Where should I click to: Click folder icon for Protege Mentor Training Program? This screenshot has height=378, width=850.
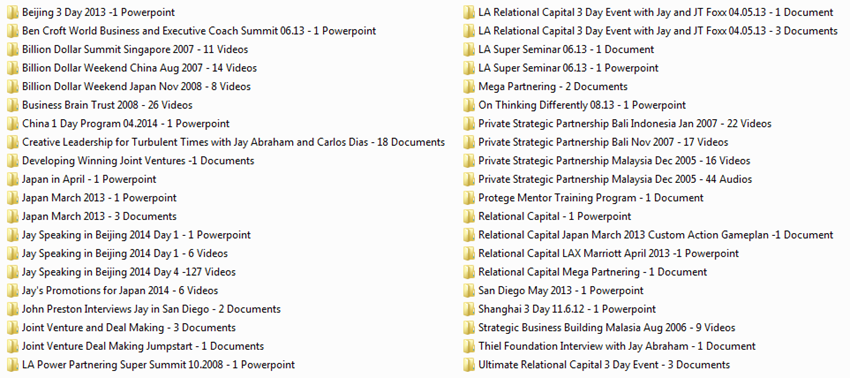(469, 198)
